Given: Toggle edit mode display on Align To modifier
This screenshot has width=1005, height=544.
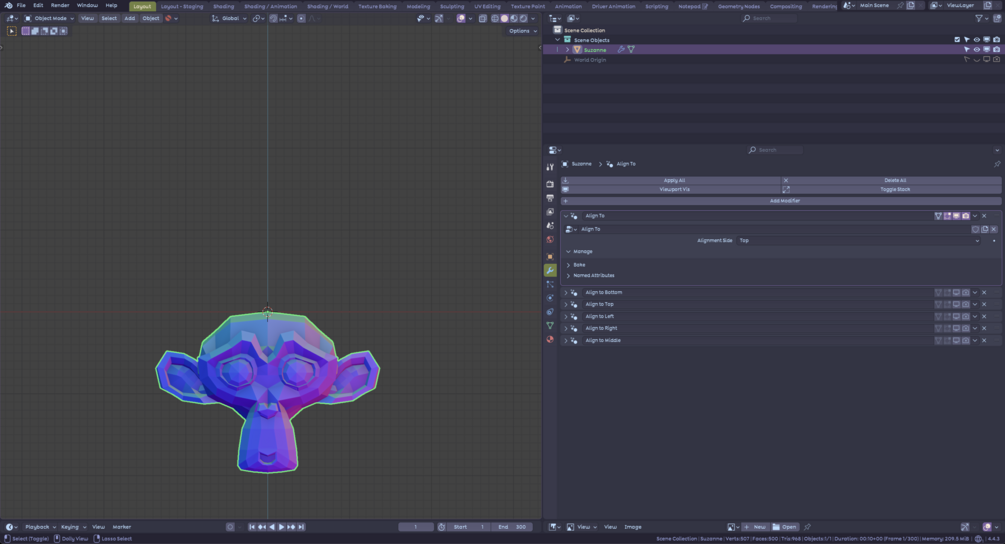Looking at the screenshot, I should click(947, 216).
